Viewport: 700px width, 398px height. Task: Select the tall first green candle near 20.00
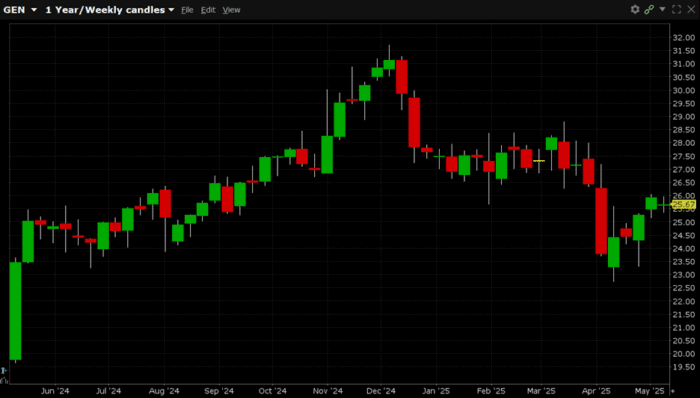15,311
